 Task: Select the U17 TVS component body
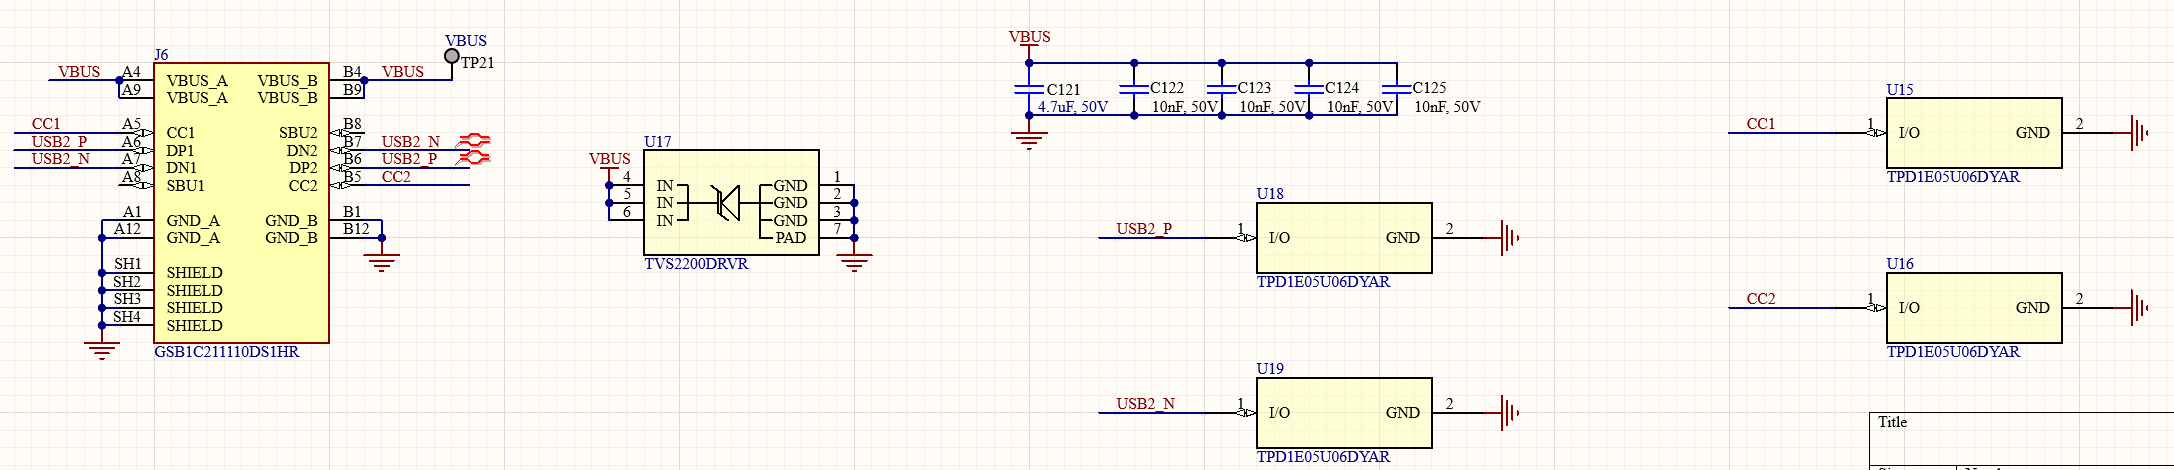(x=731, y=203)
